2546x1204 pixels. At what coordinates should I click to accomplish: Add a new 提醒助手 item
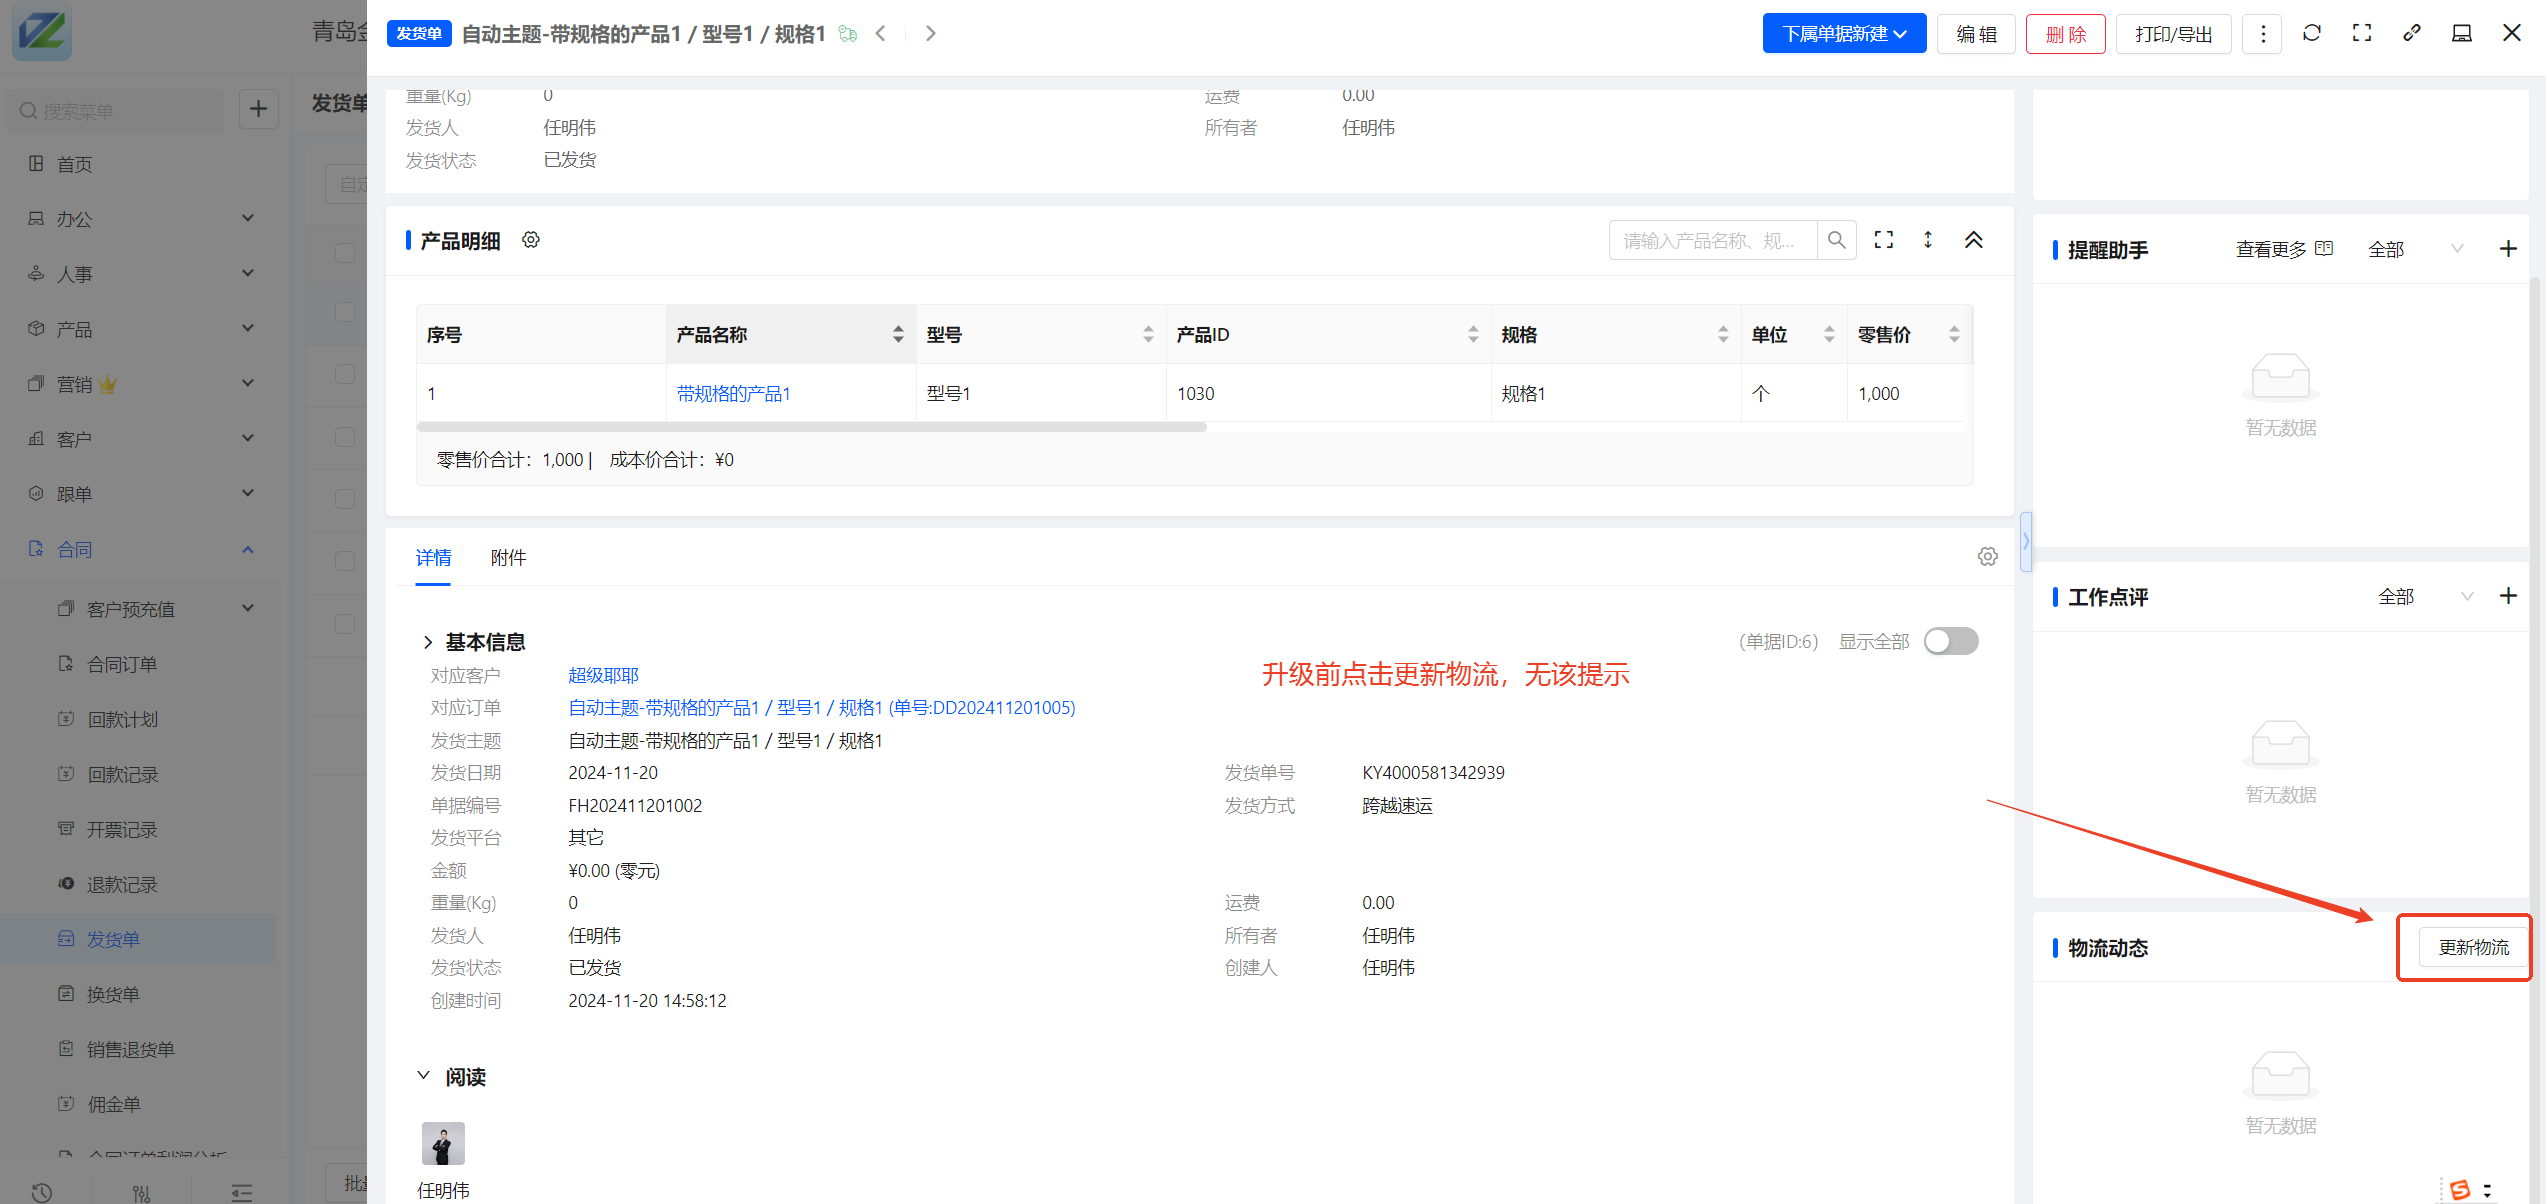pyautogui.click(x=2507, y=249)
